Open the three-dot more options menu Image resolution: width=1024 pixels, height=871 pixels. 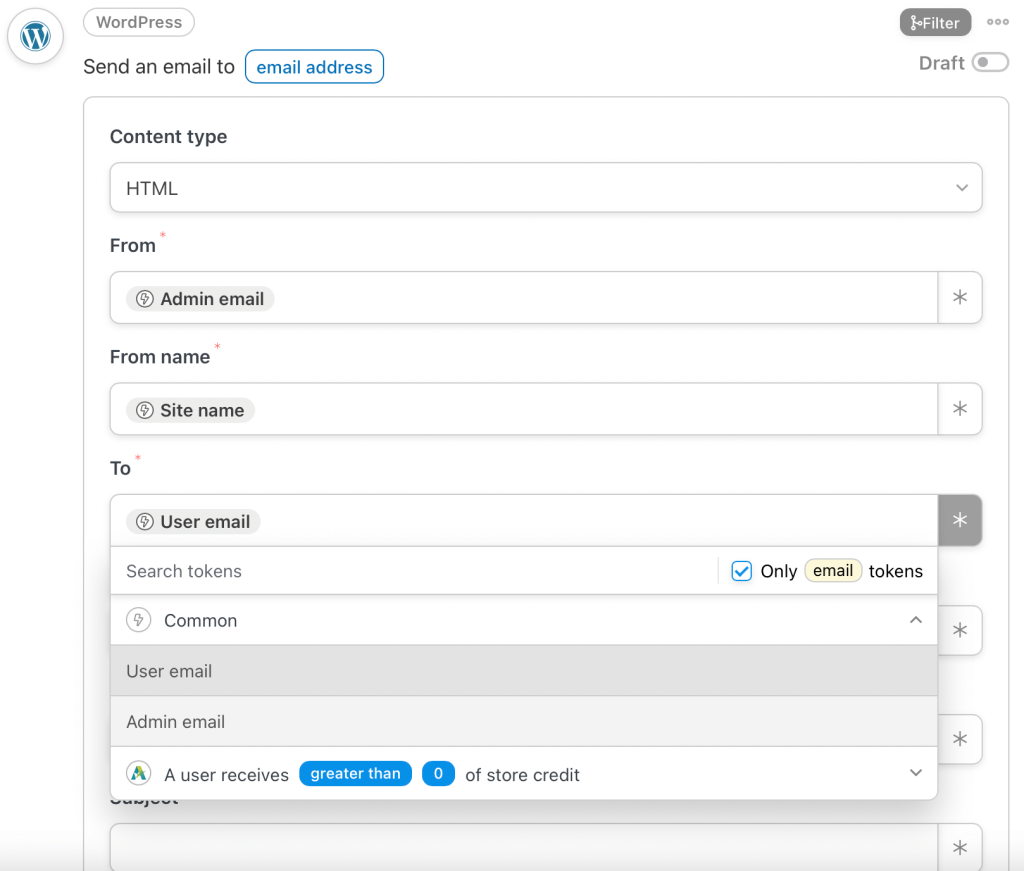[997, 22]
